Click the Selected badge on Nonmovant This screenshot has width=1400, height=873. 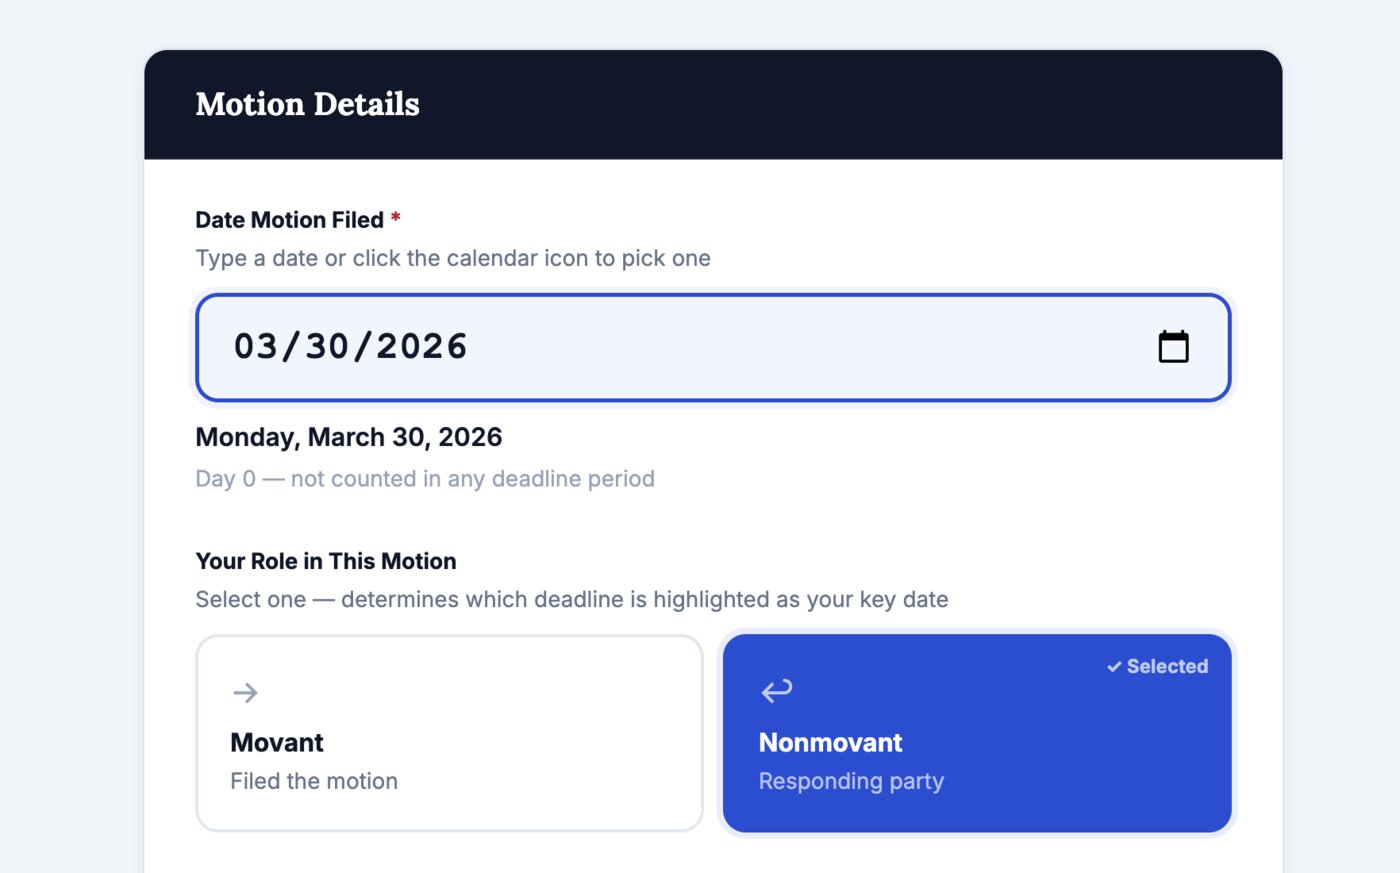click(x=1157, y=667)
